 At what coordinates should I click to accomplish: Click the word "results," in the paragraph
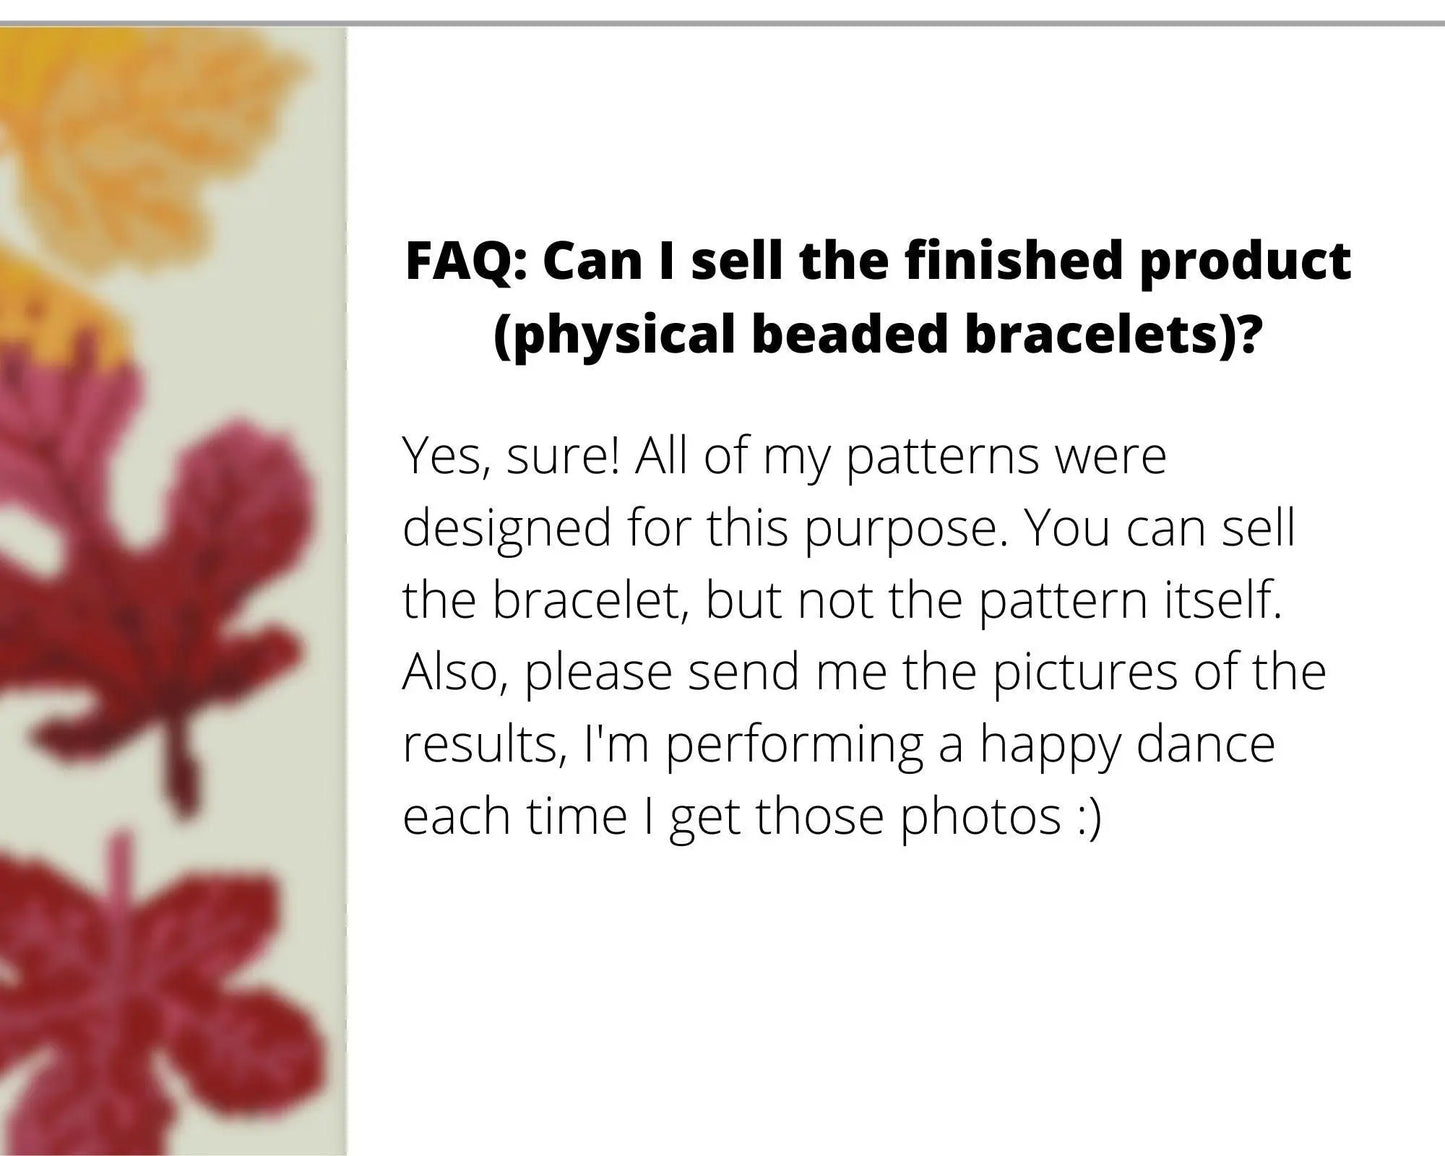(x=478, y=744)
